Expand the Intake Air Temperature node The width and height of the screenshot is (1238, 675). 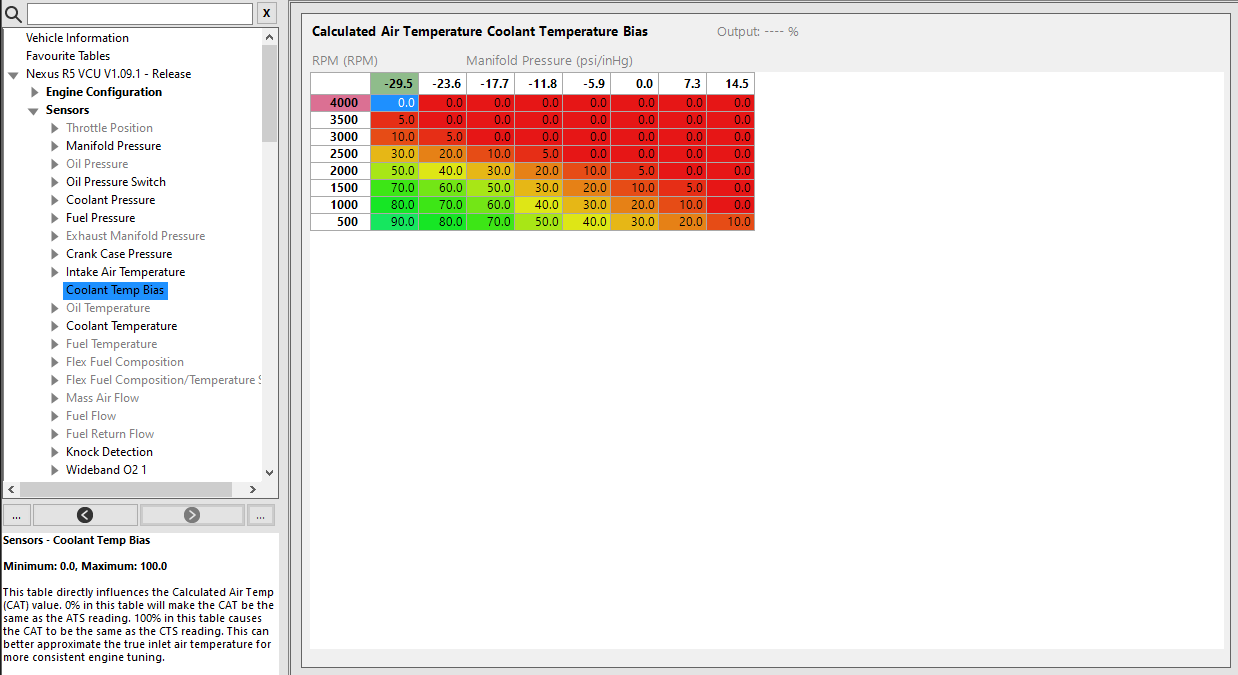(x=55, y=272)
